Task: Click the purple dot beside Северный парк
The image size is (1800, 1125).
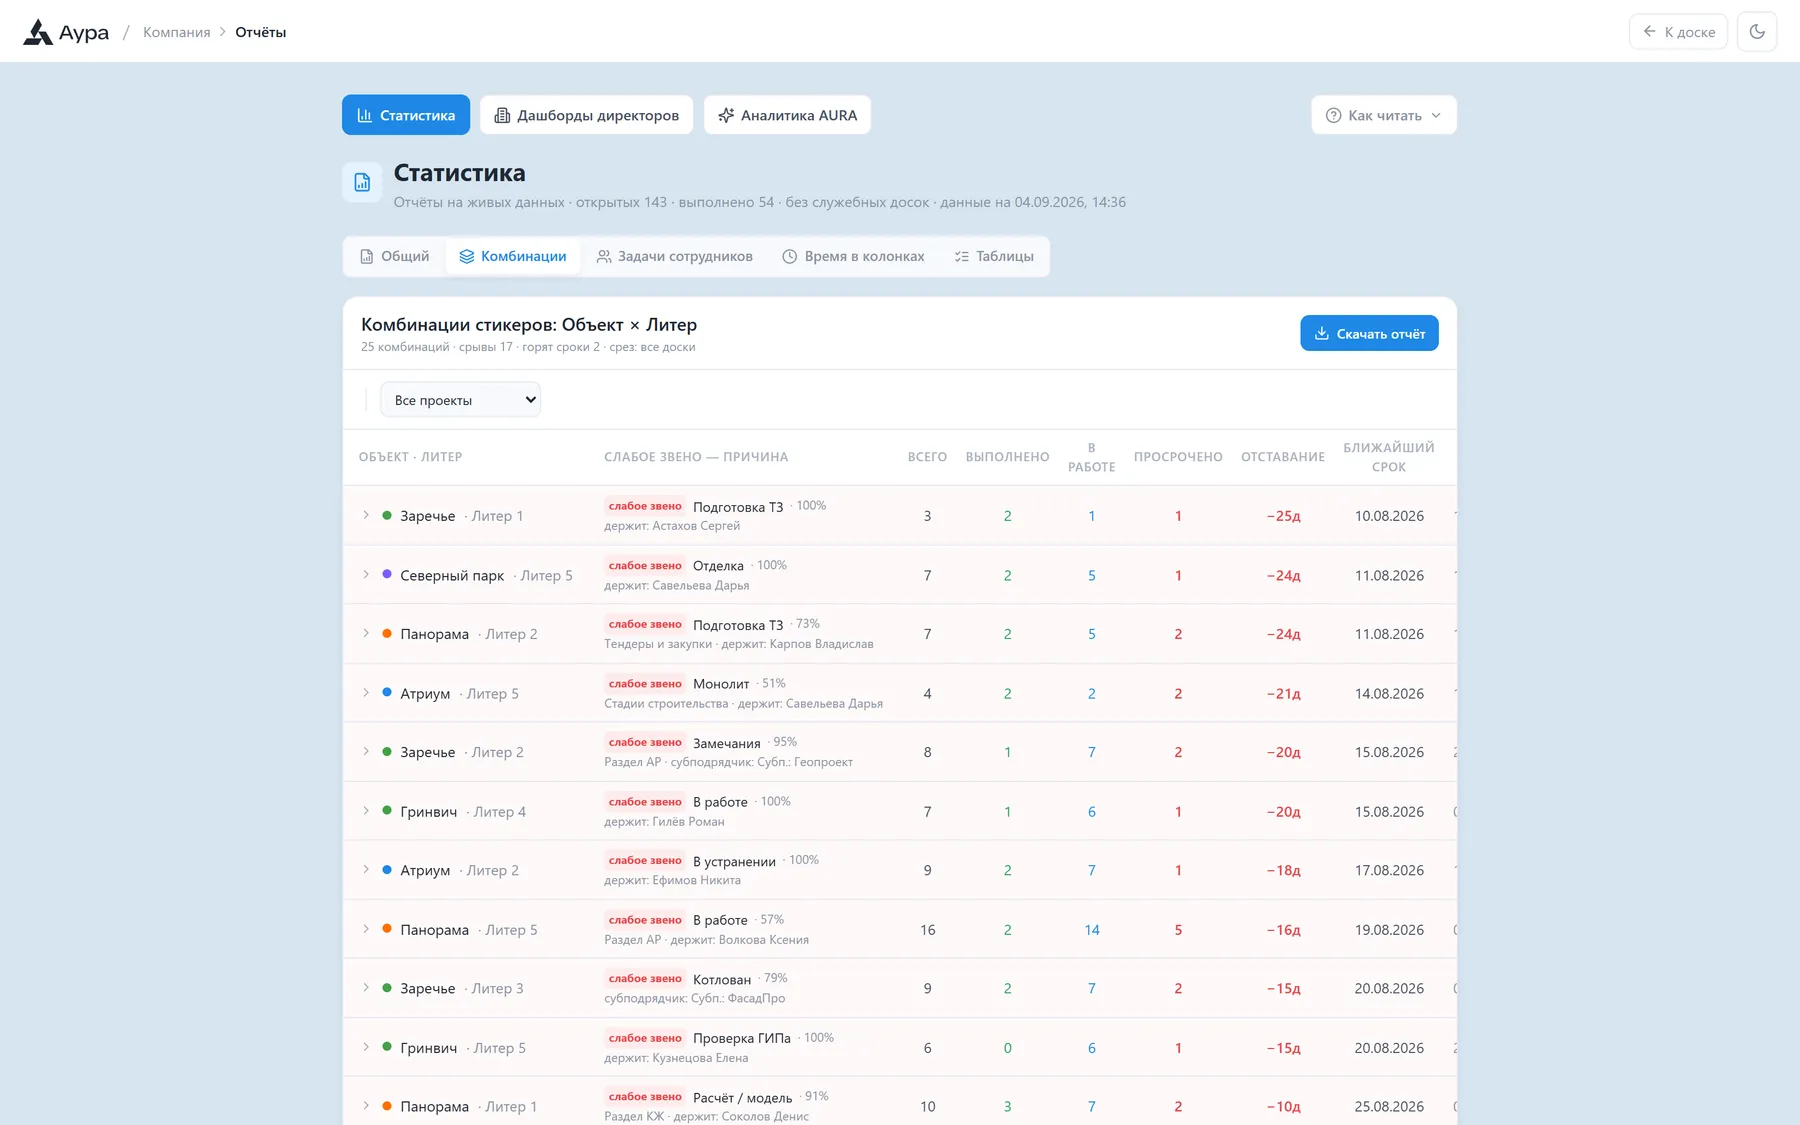Action: point(387,574)
